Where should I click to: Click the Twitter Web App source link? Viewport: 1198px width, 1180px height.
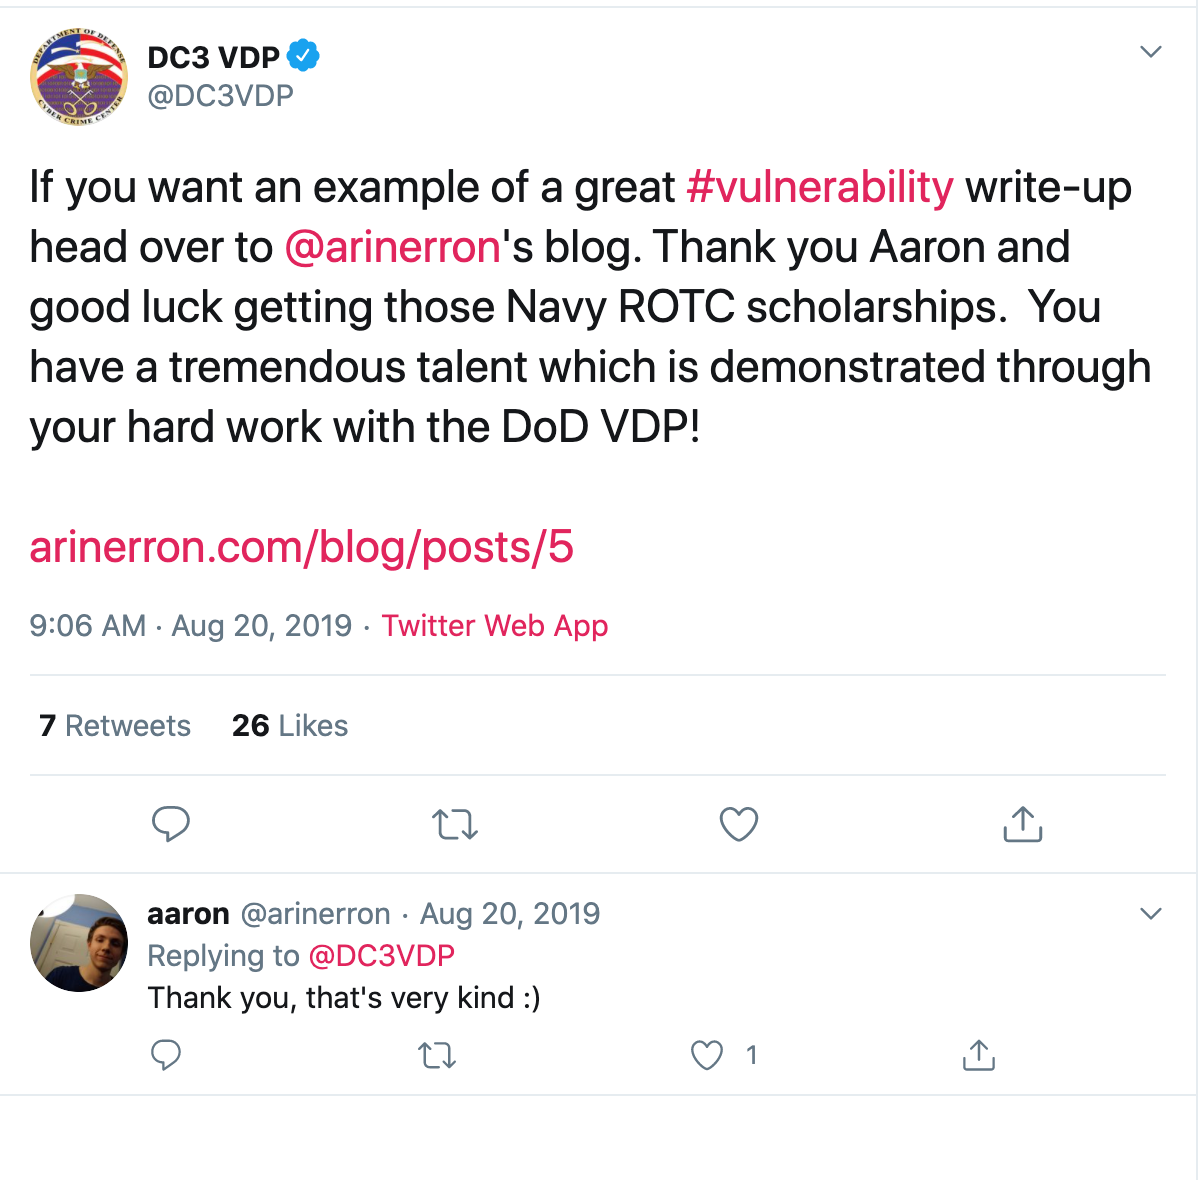(494, 626)
